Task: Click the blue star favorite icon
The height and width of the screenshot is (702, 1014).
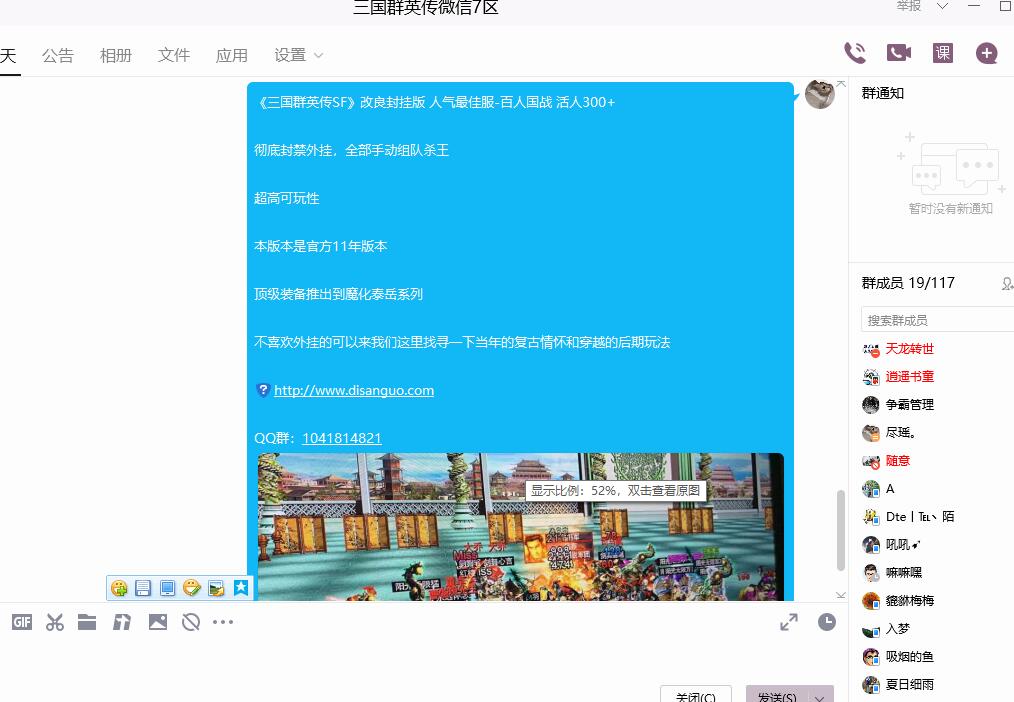Action: click(x=241, y=588)
